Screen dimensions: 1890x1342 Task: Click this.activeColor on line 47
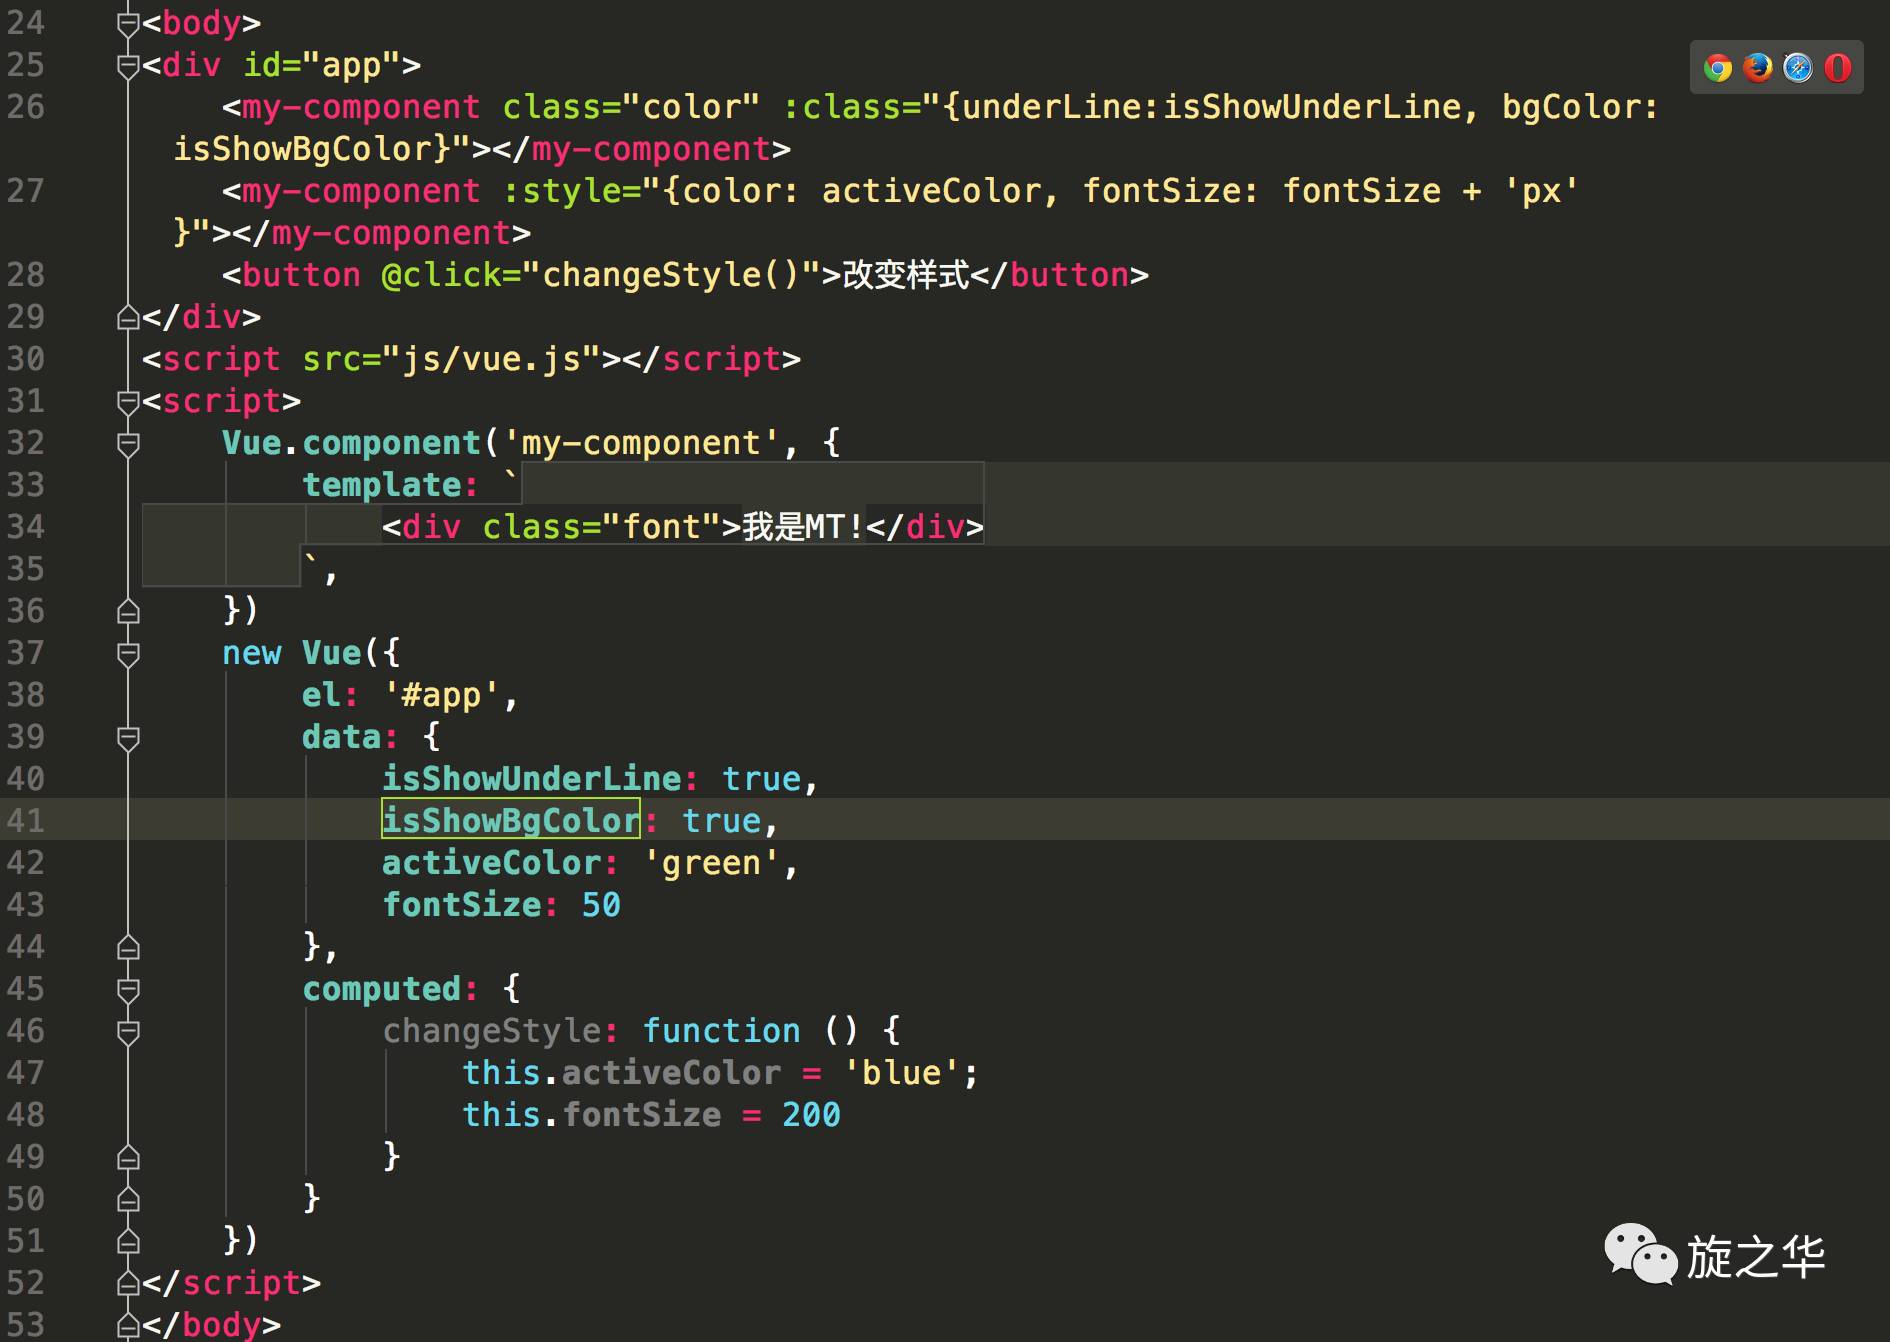[621, 1072]
